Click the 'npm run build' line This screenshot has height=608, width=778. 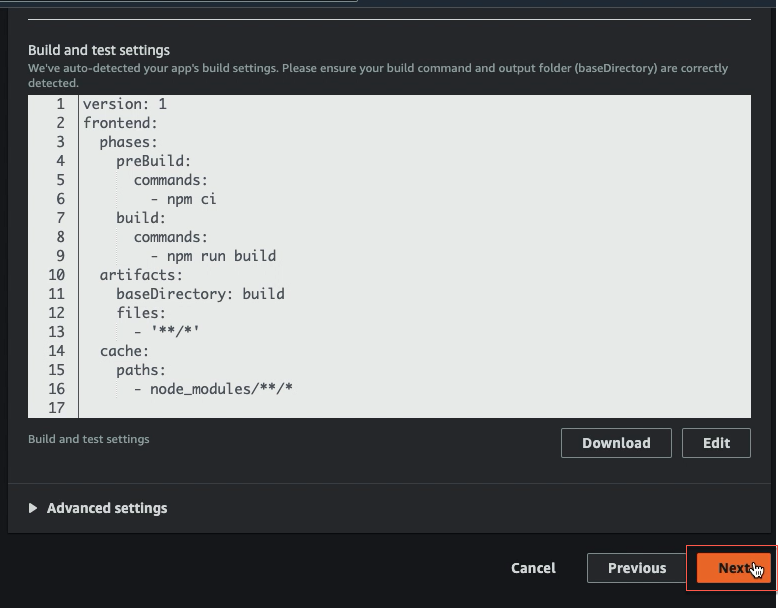(x=213, y=256)
